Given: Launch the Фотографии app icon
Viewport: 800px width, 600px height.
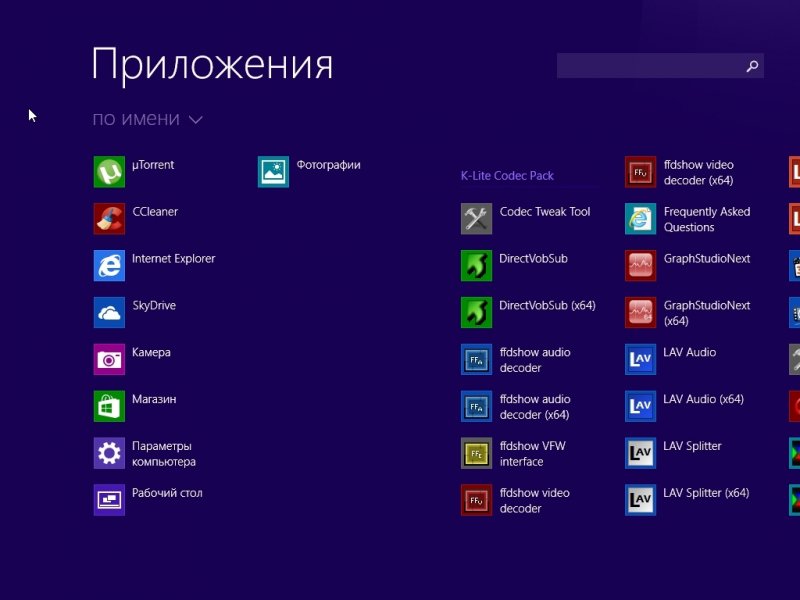Looking at the screenshot, I should coord(273,172).
